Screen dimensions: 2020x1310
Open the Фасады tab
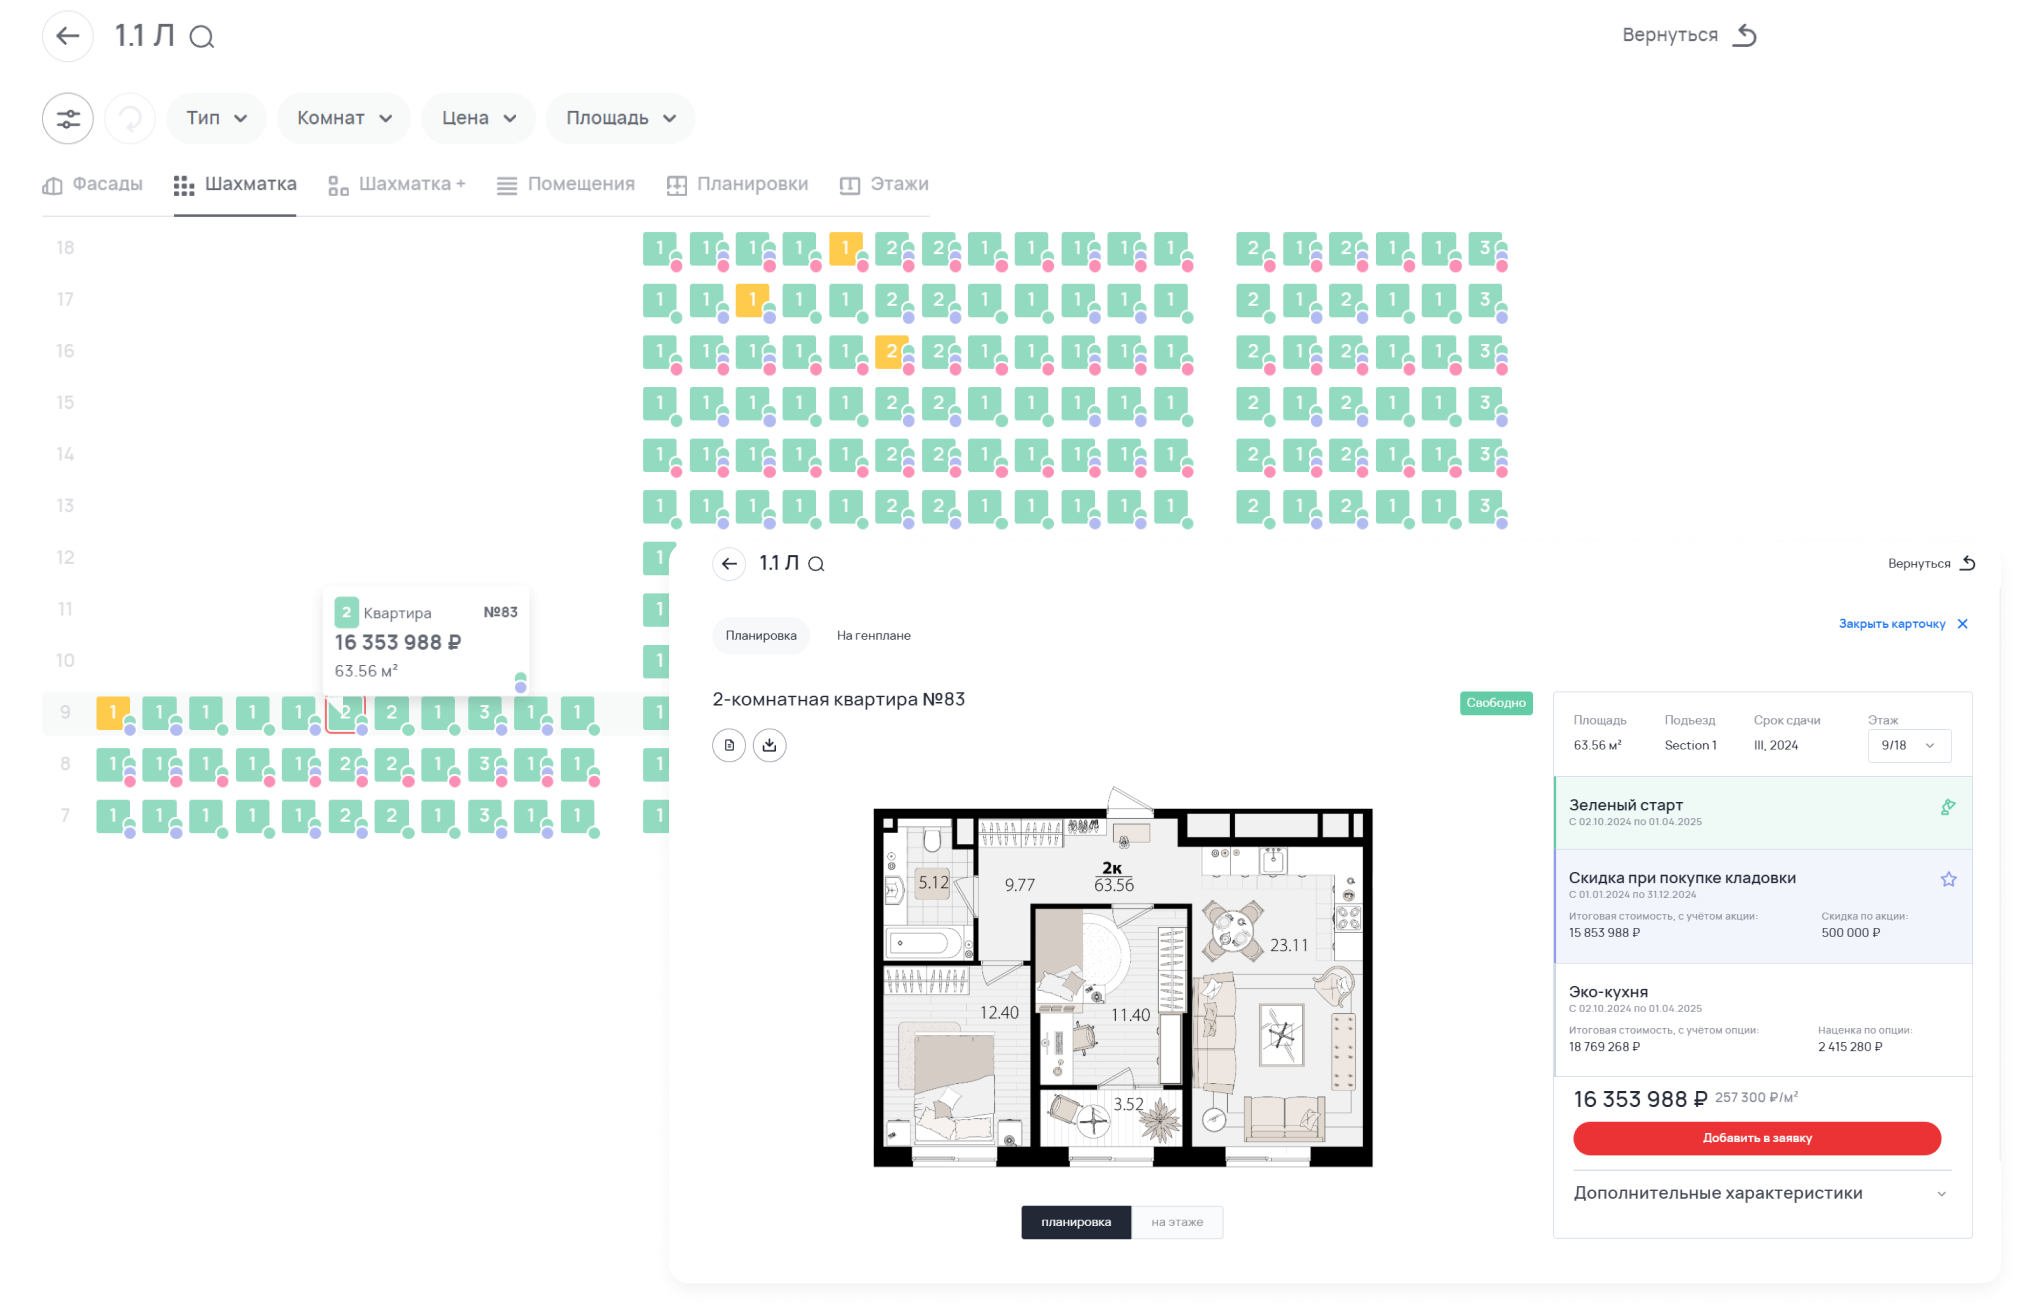(93, 185)
